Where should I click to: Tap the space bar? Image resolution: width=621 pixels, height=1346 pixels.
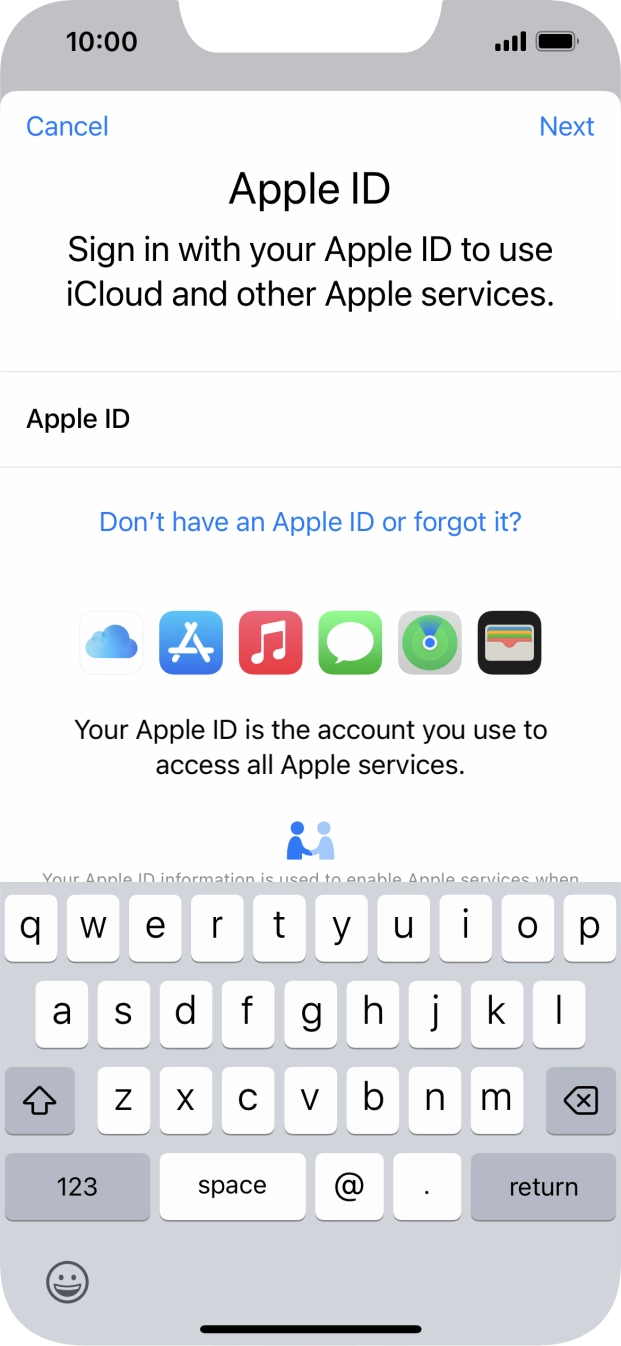pos(232,1187)
